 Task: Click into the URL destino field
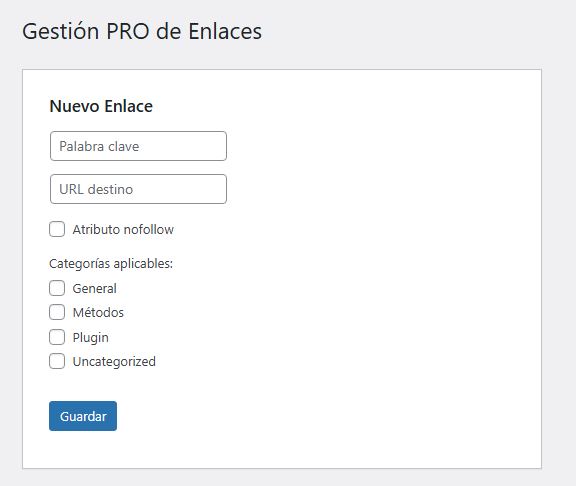pyautogui.click(x=138, y=189)
